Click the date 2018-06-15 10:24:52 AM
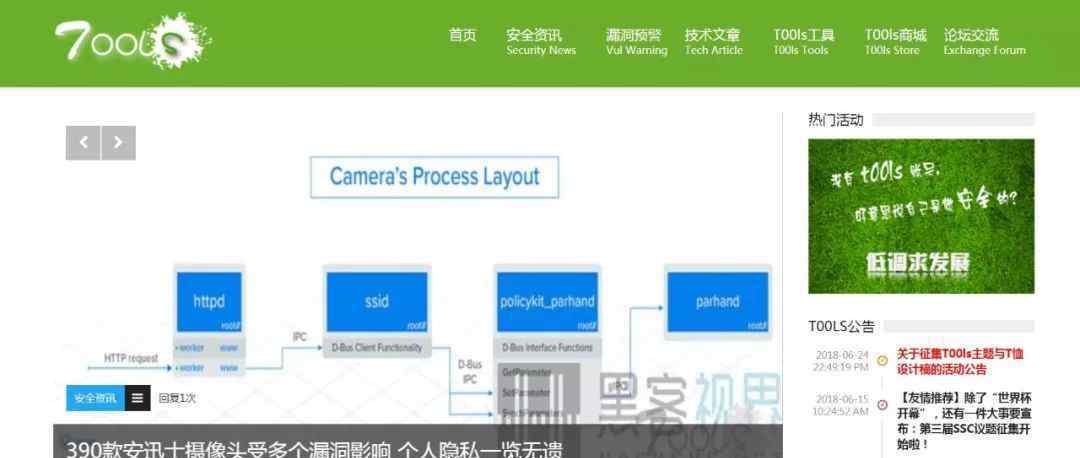Screen dimensions: 1080x458 point(841,405)
